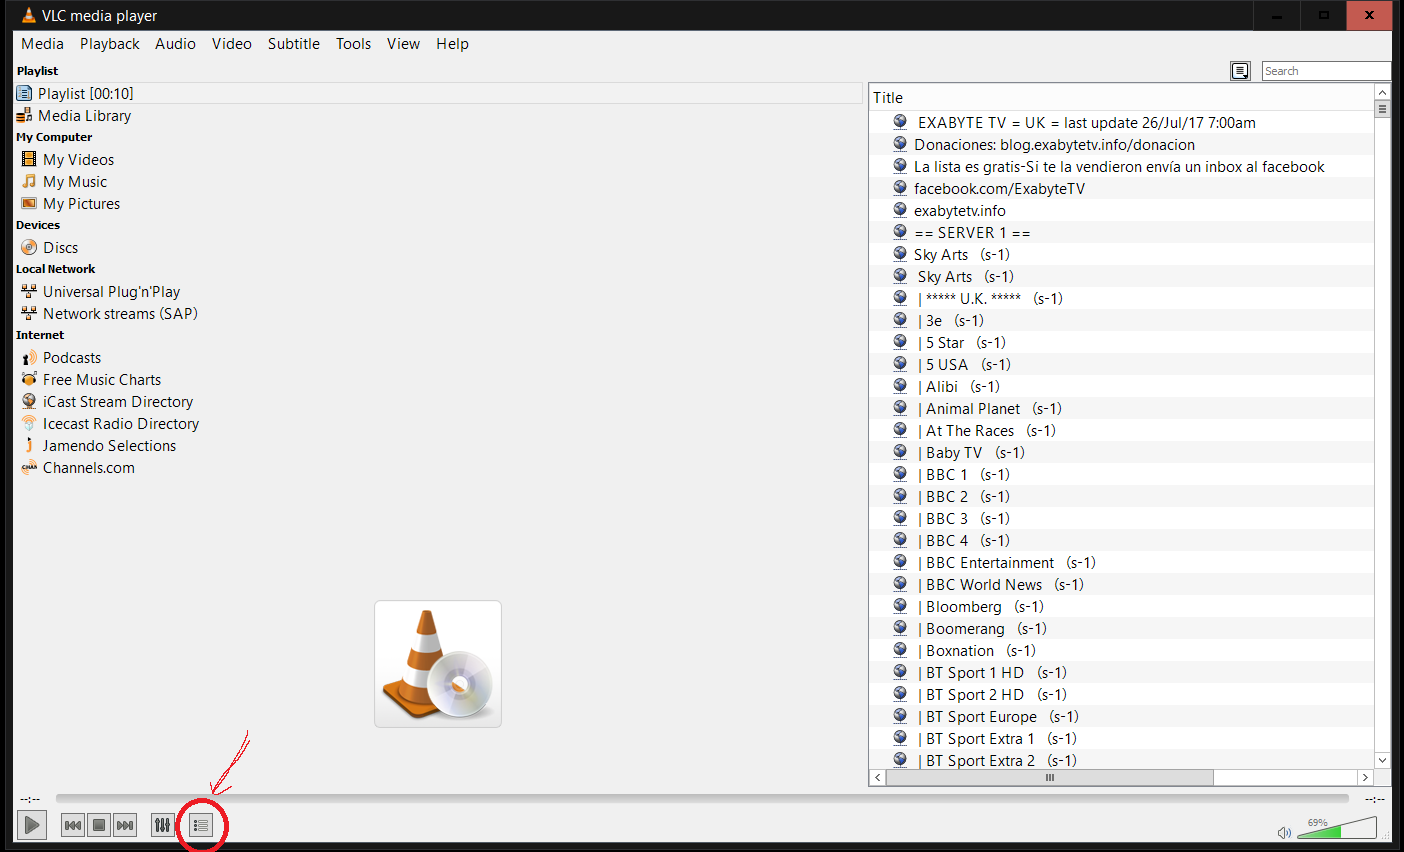The height and width of the screenshot is (852, 1404).
Task: Change playlist view mode icon near search
Action: pyautogui.click(x=1240, y=71)
